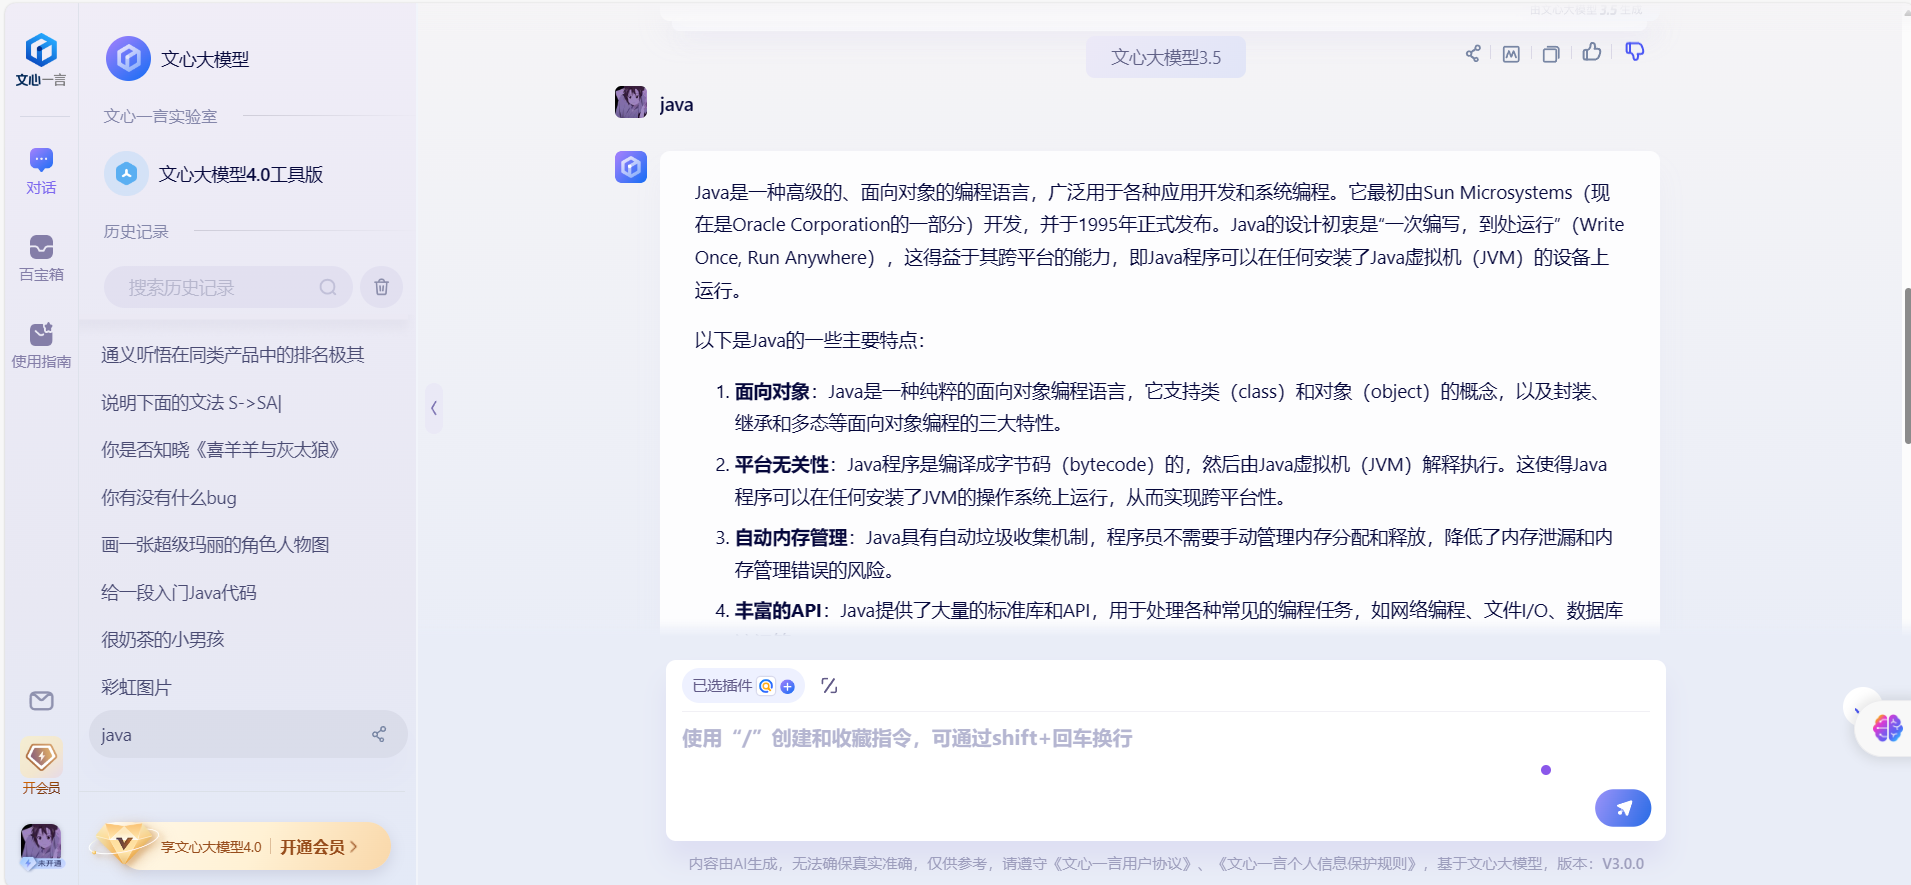Click the Markdown copy icon
This screenshot has height=885, width=1911.
(1511, 54)
